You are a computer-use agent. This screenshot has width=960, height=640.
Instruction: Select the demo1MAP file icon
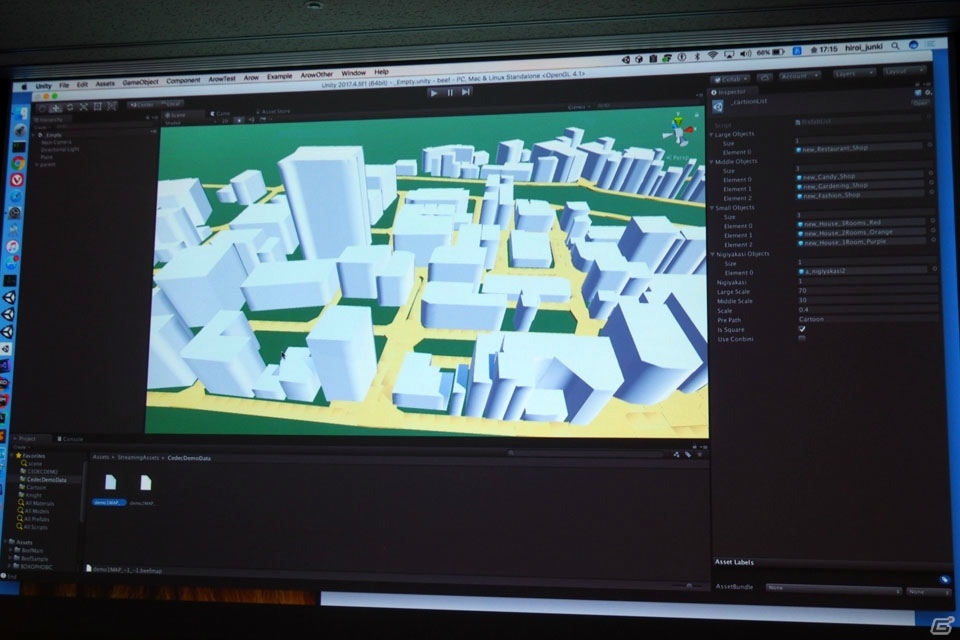pos(110,483)
